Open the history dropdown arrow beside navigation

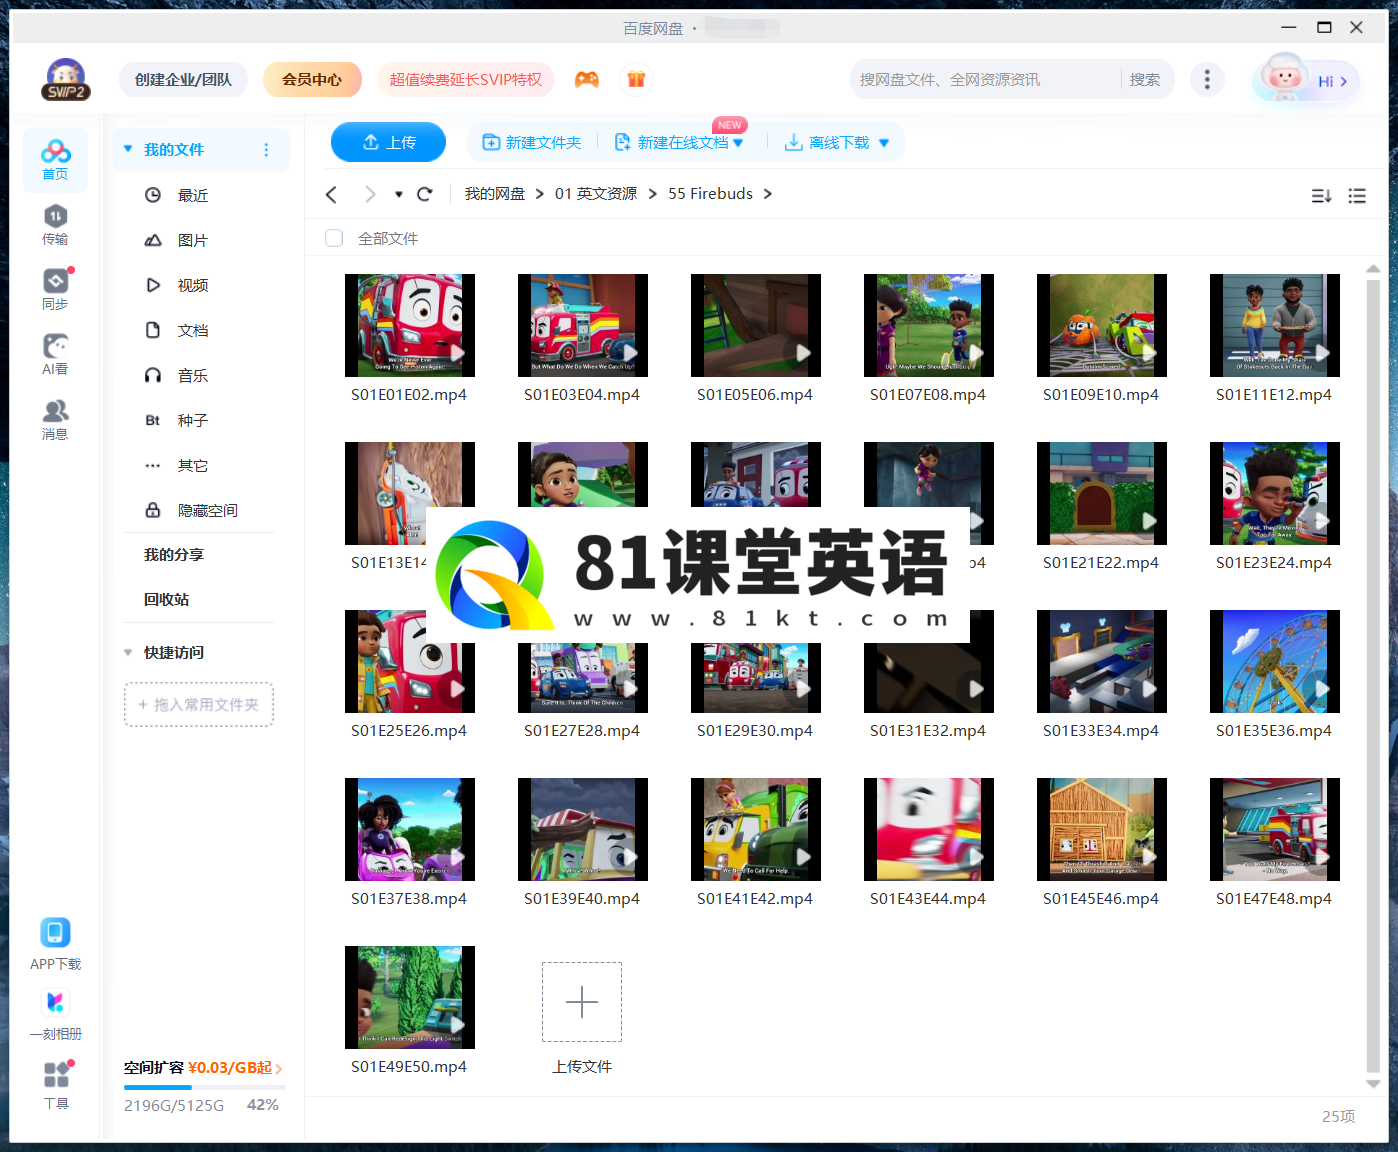398,194
